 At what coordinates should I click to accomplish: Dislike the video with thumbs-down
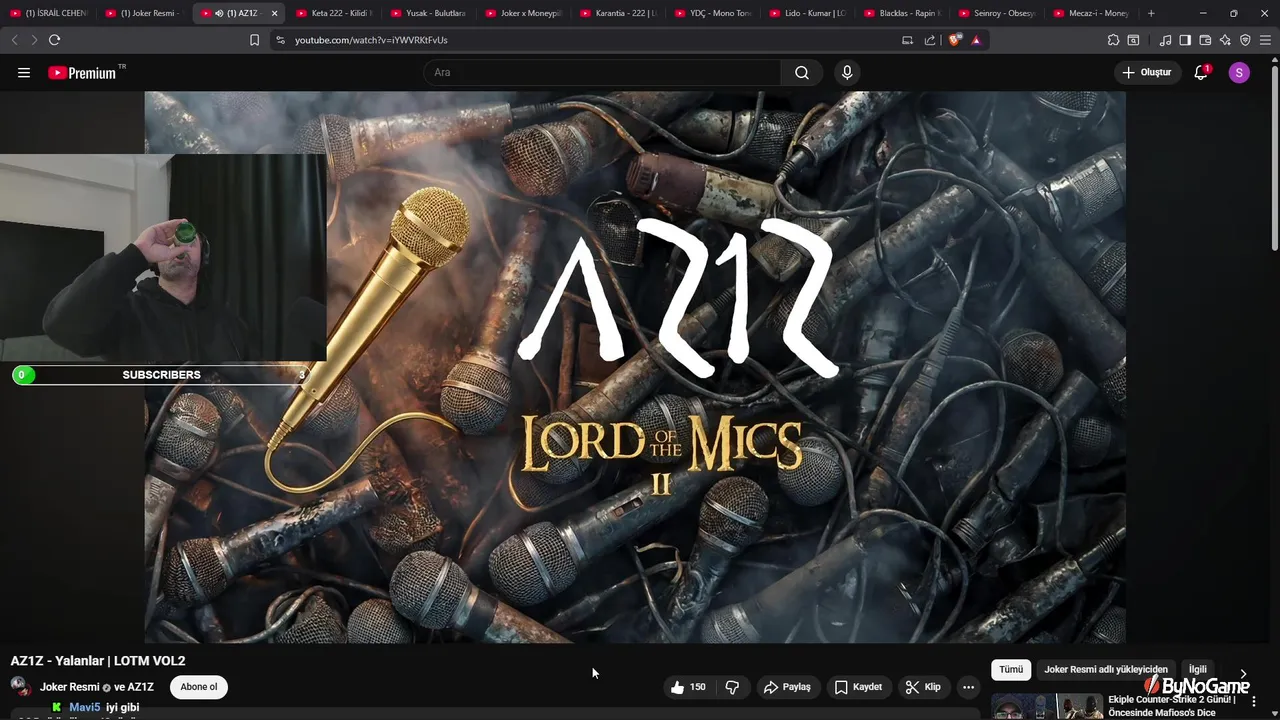(x=733, y=687)
